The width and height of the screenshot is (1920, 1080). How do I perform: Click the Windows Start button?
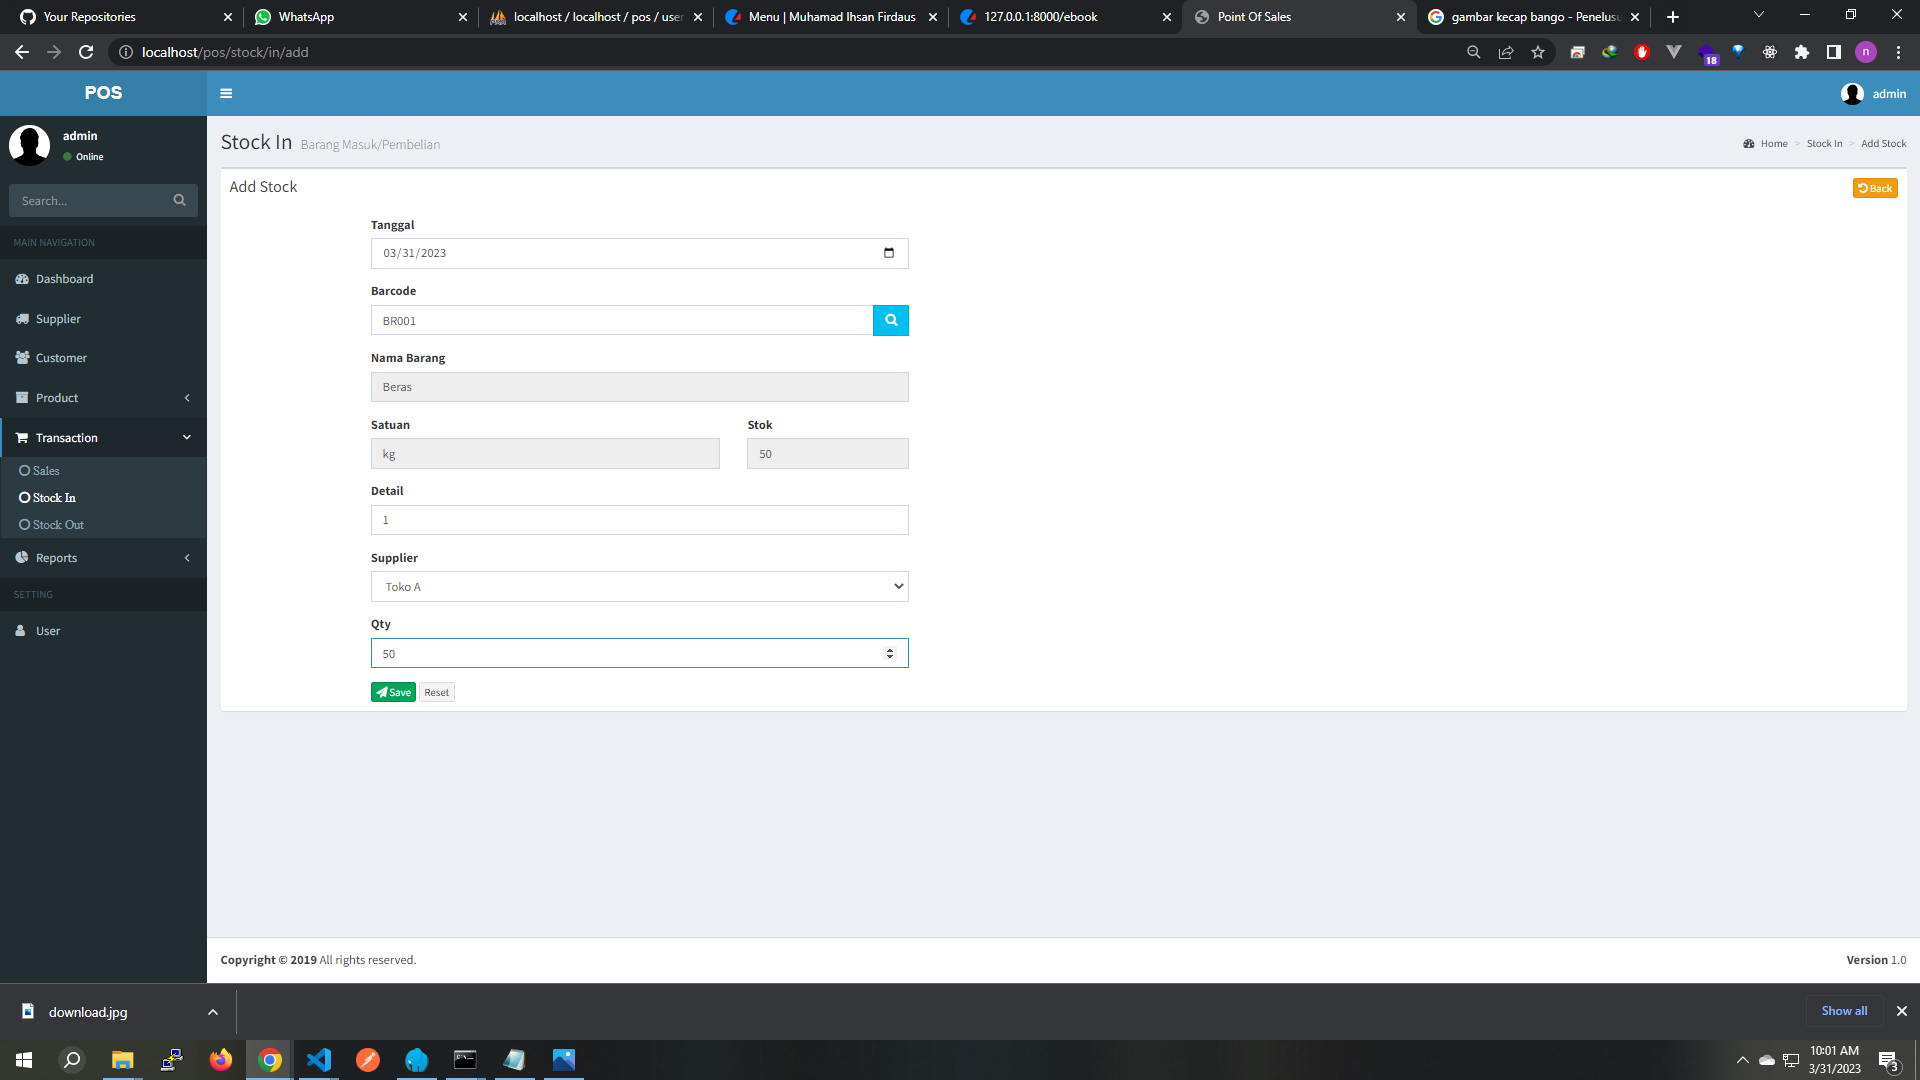click(24, 1060)
